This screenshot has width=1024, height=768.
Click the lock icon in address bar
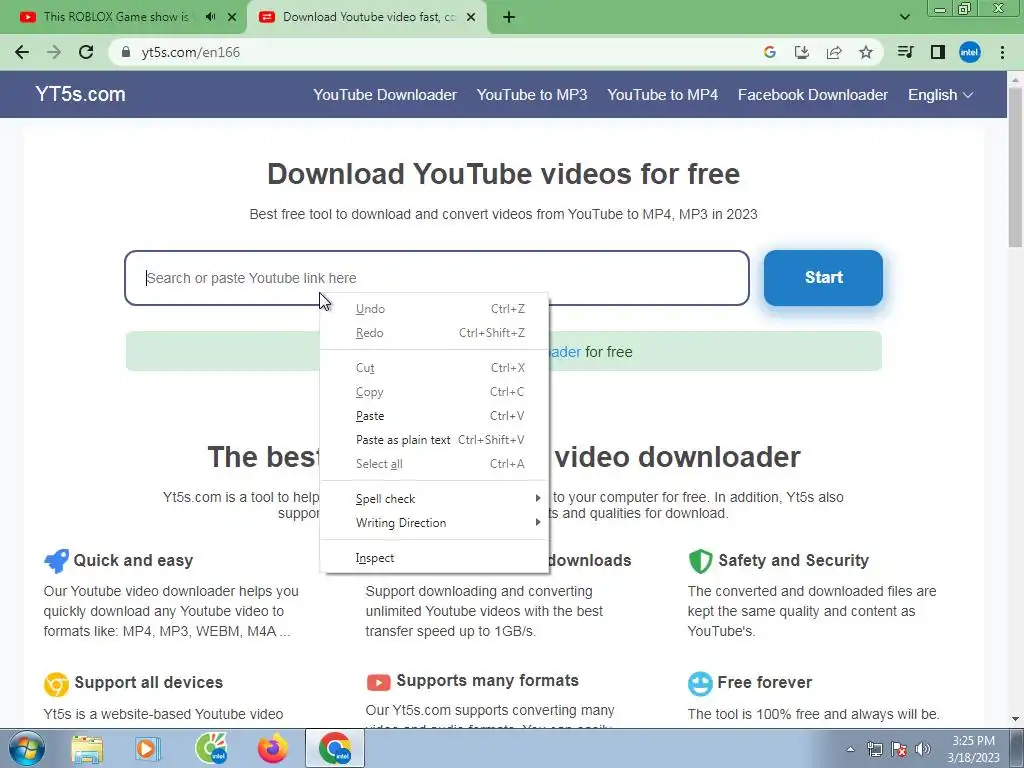point(126,52)
